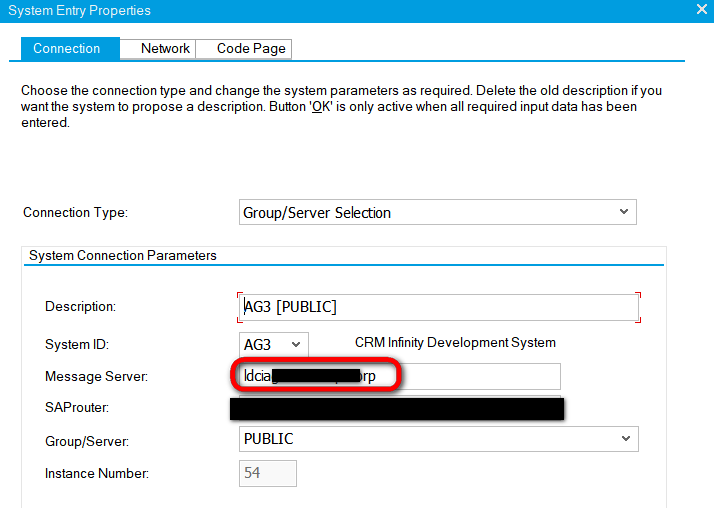
Task: Click the Description input field
Action: [x=439, y=307]
